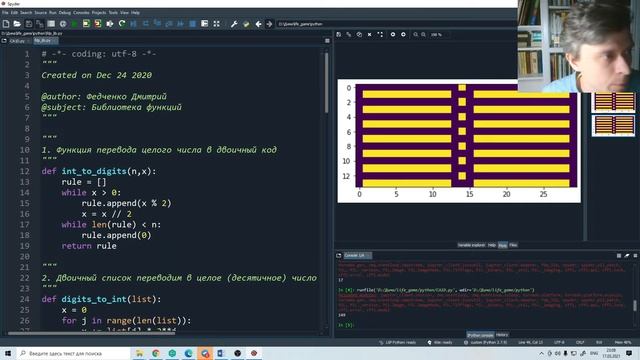Click the save all files icon

pos(40,24)
